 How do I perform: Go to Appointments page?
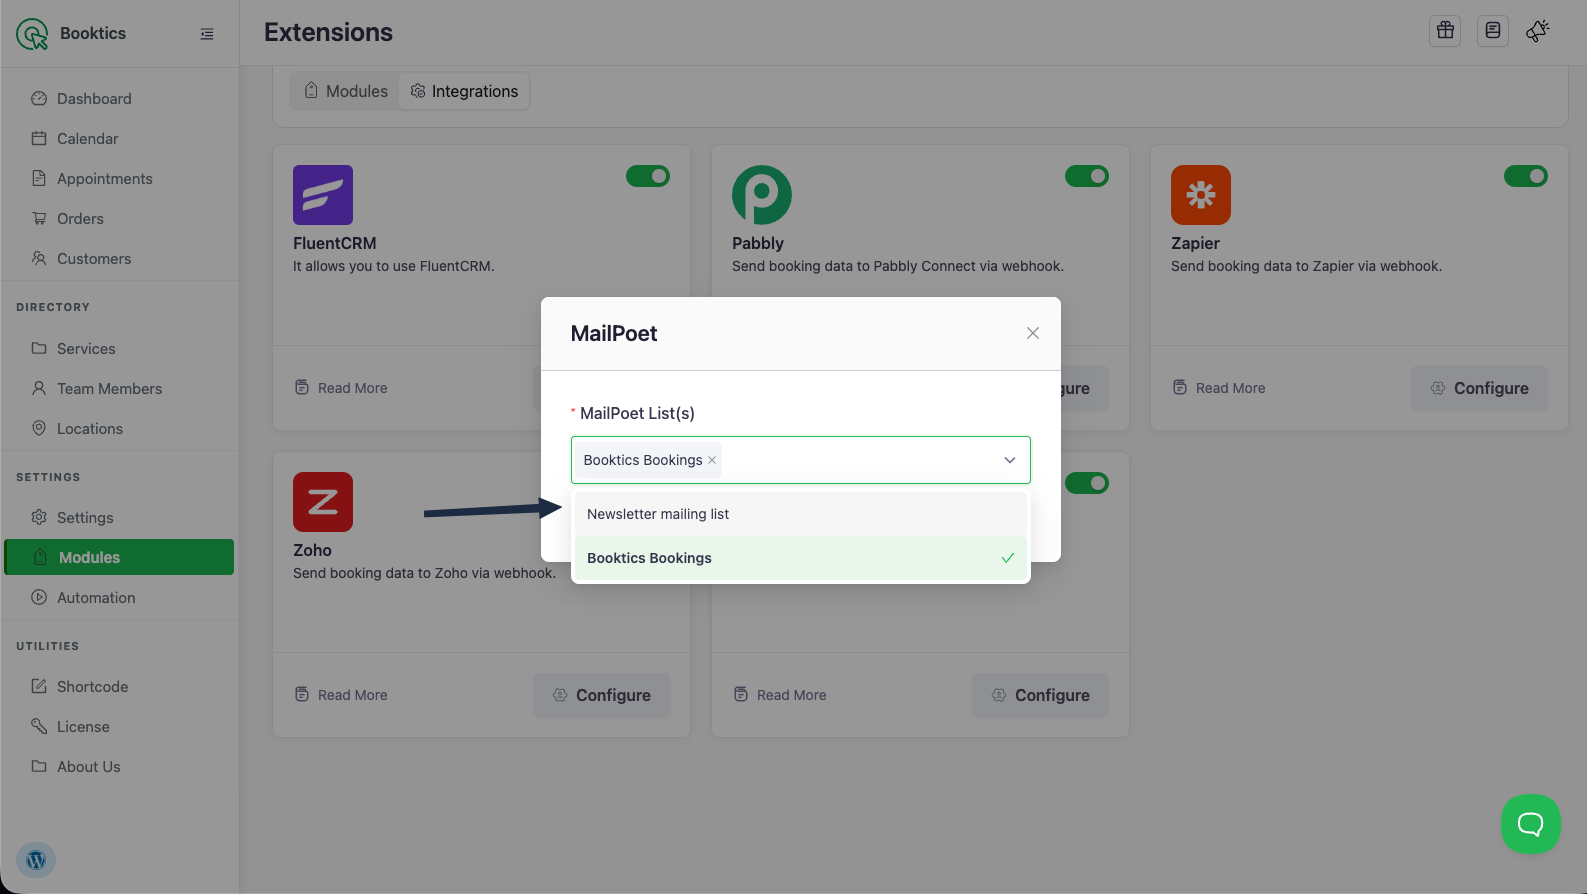[x=119, y=178]
